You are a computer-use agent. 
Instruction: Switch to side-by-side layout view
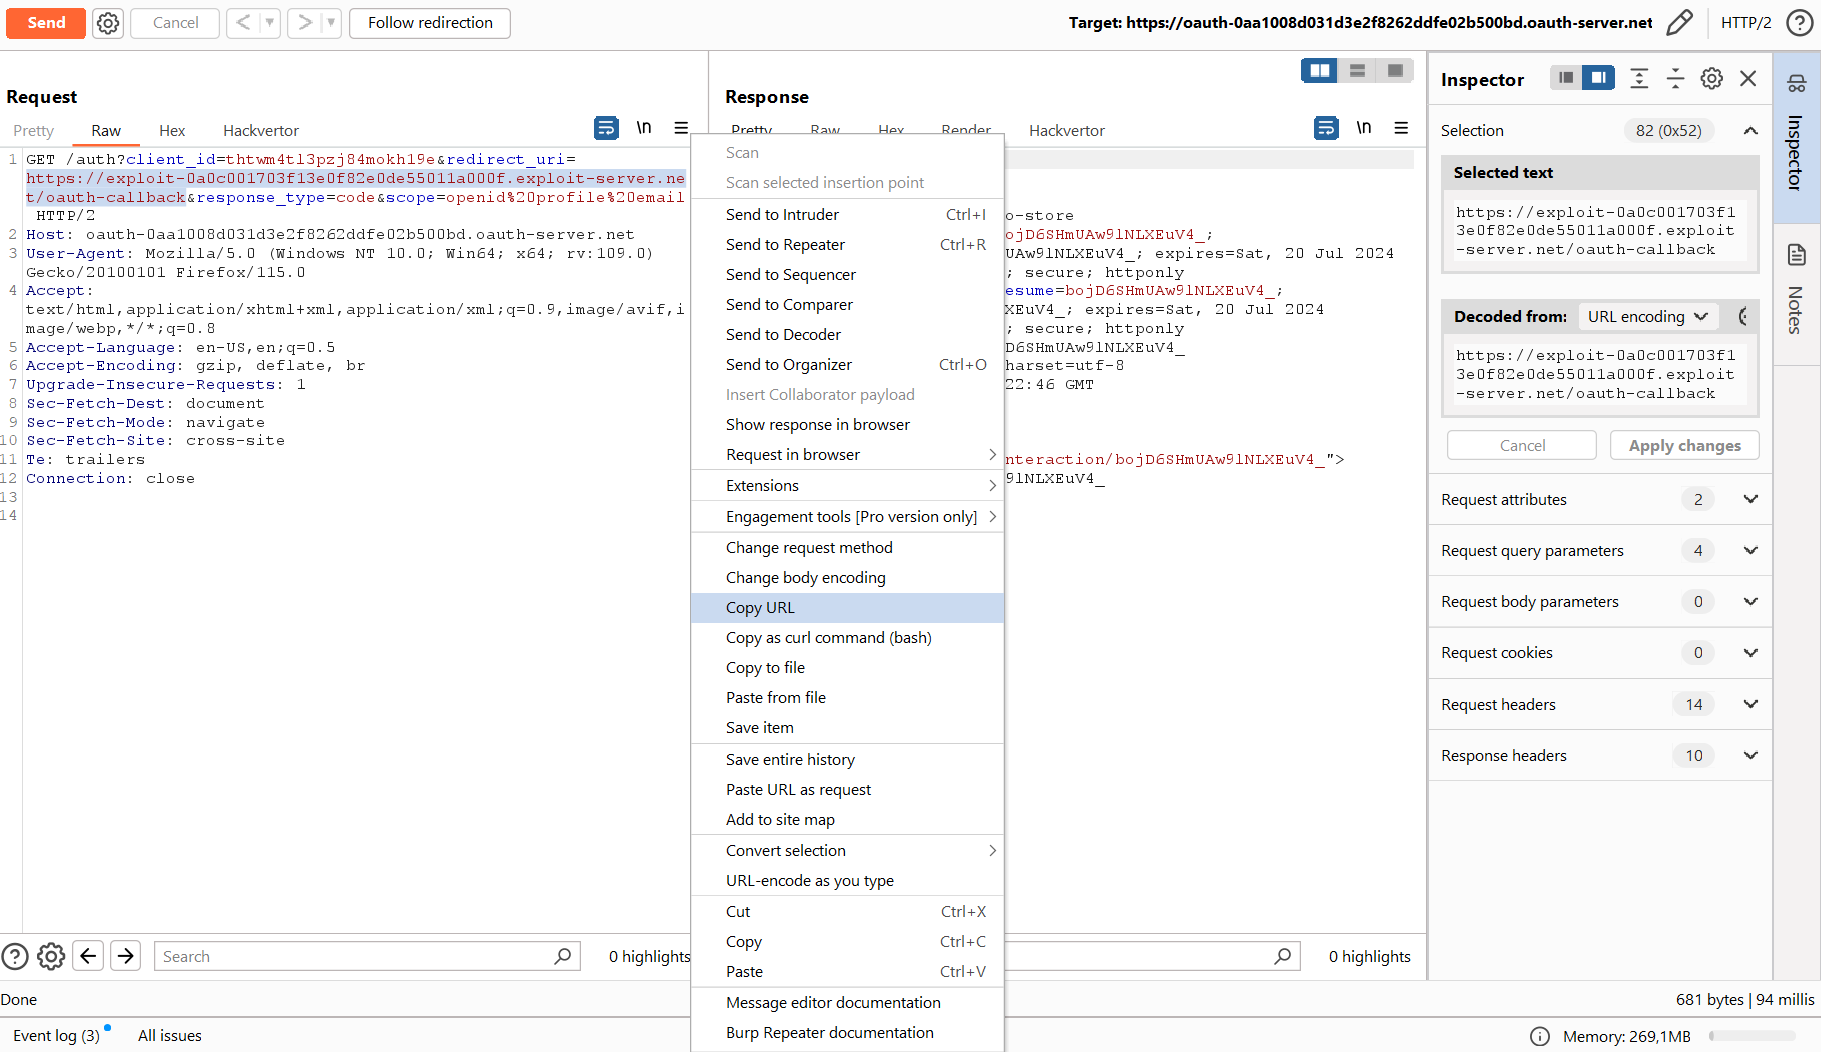pos(1320,70)
